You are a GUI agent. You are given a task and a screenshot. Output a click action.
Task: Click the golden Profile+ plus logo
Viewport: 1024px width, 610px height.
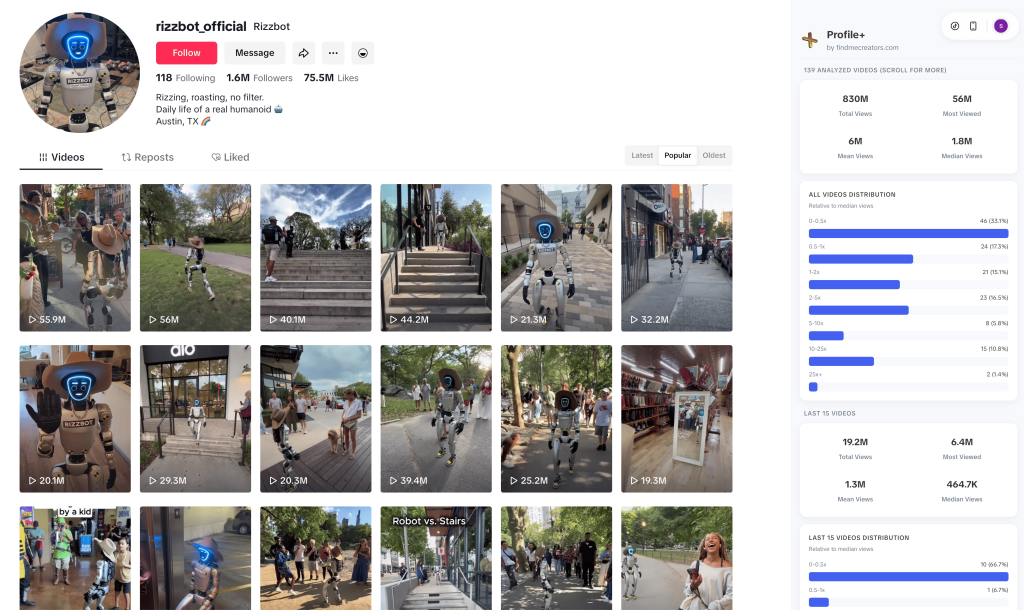pos(810,40)
